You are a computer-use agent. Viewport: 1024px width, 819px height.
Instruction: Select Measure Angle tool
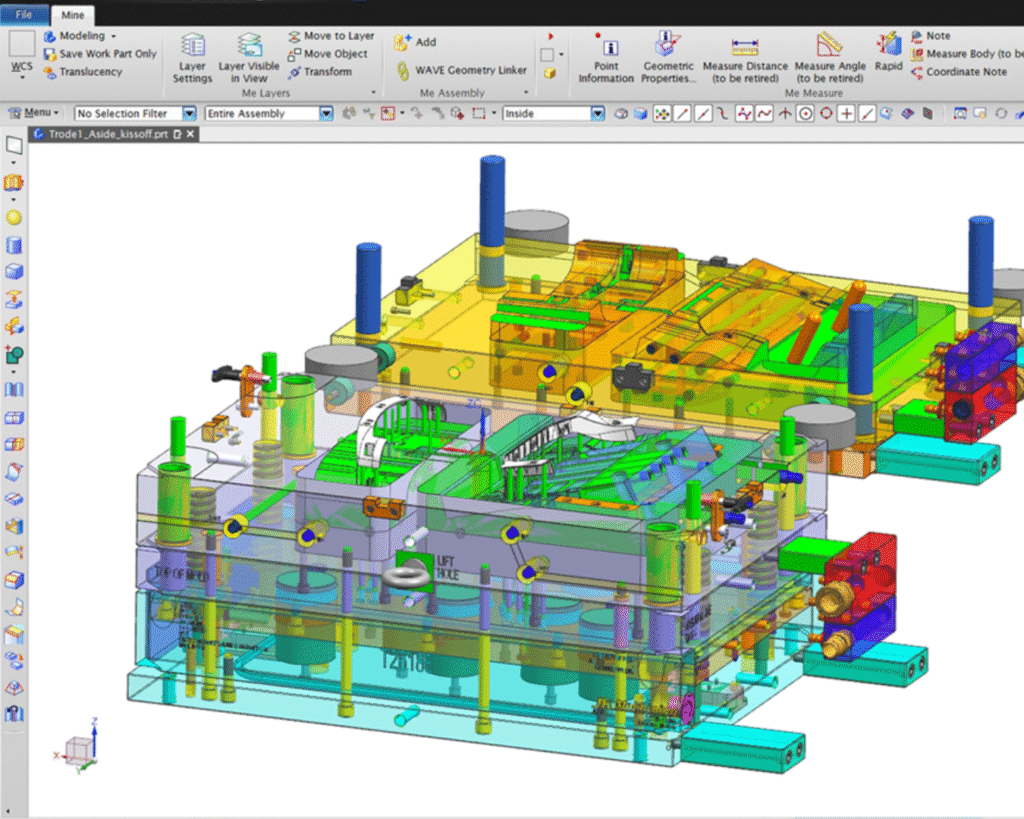[829, 56]
